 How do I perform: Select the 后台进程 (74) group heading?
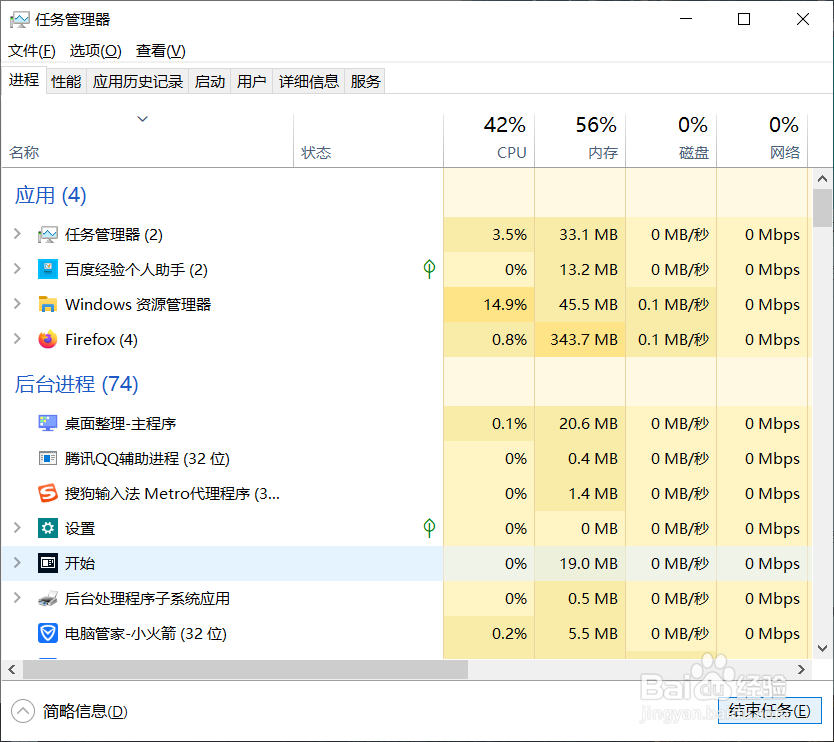point(76,384)
